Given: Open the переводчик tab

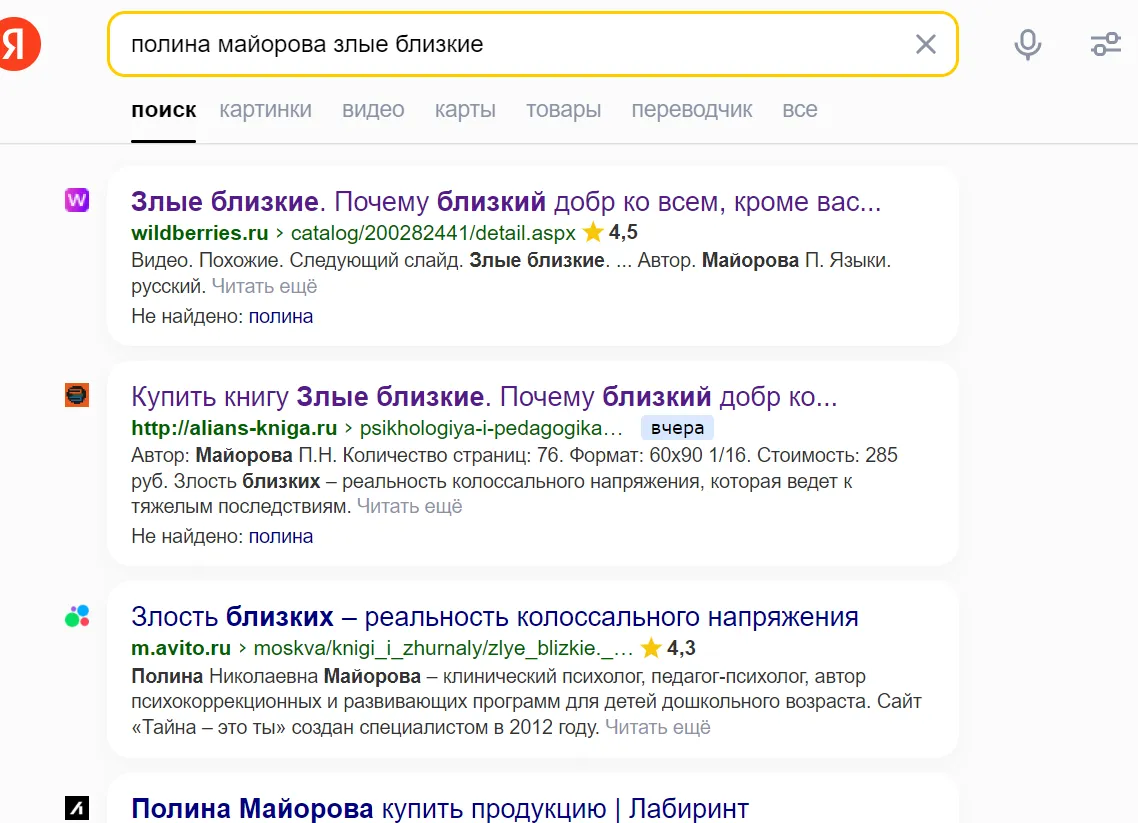Looking at the screenshot, I should 692,110.
